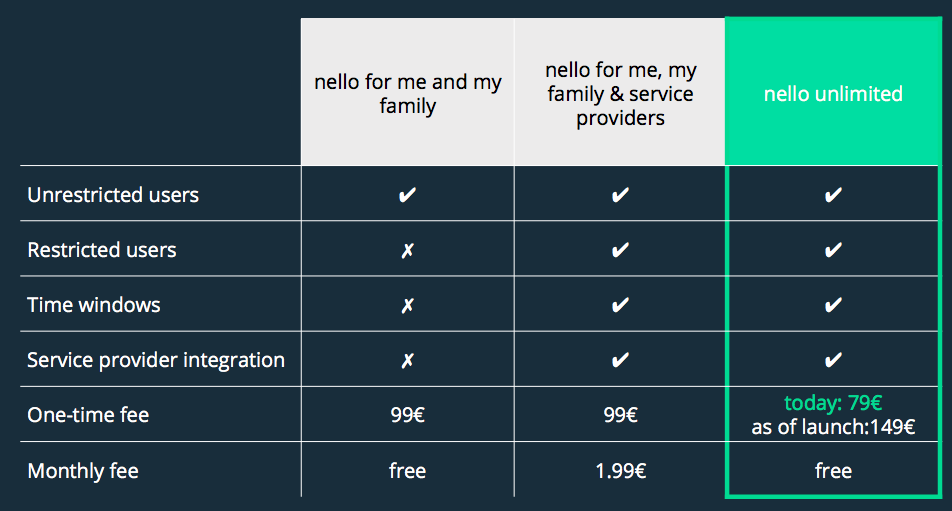Image resolution: width=952 pixels, height=511 pixels.
Task: Click Unrestricted users checkmark in nello unlimited column
Action: point(833,195)
